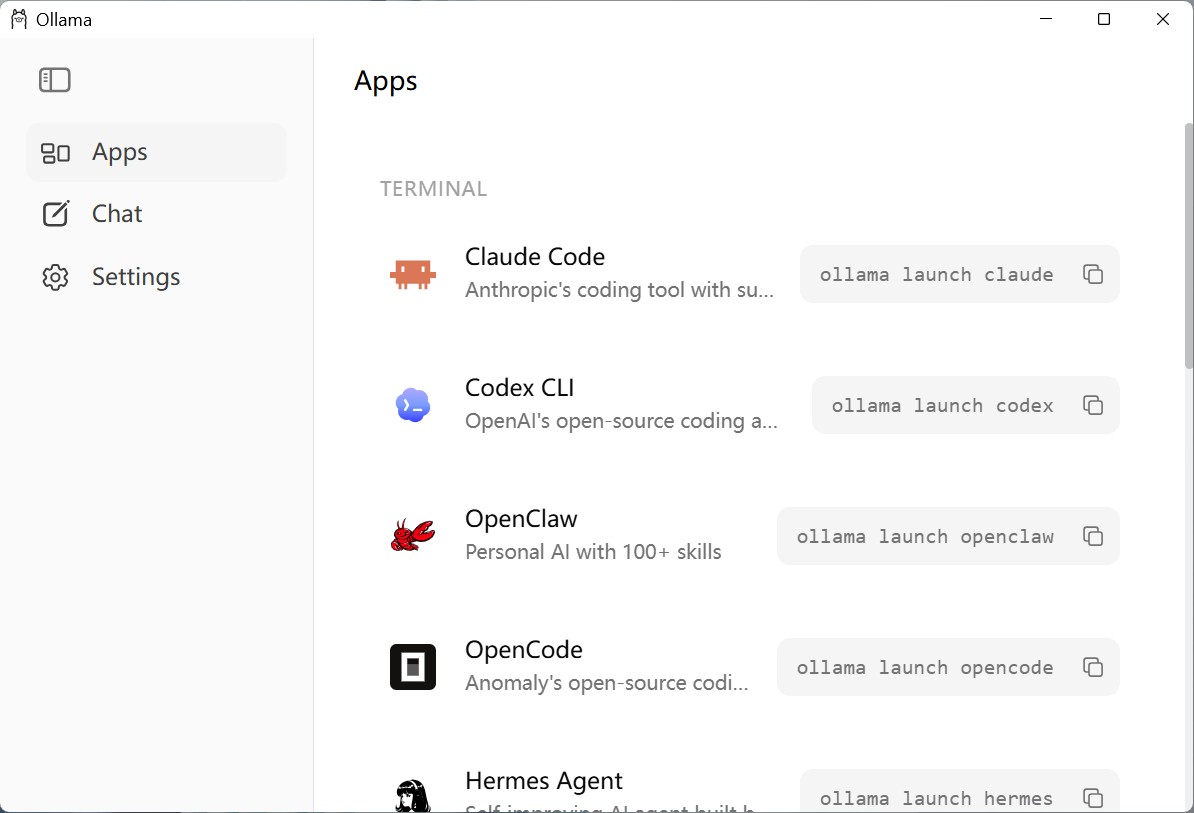
Task: Copy the 'ollama launch codex' command
Action: (x=1093, y=405)
